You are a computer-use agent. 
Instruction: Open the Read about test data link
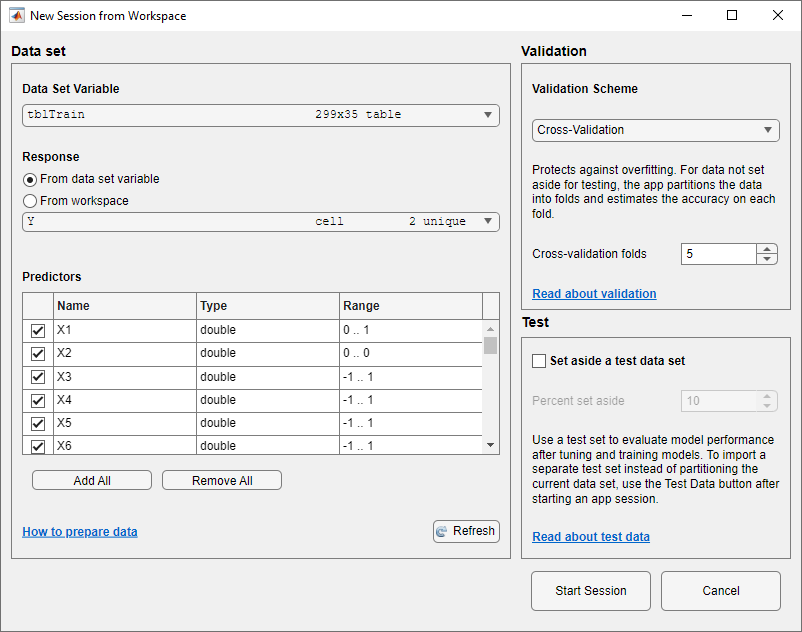[590, 536]
